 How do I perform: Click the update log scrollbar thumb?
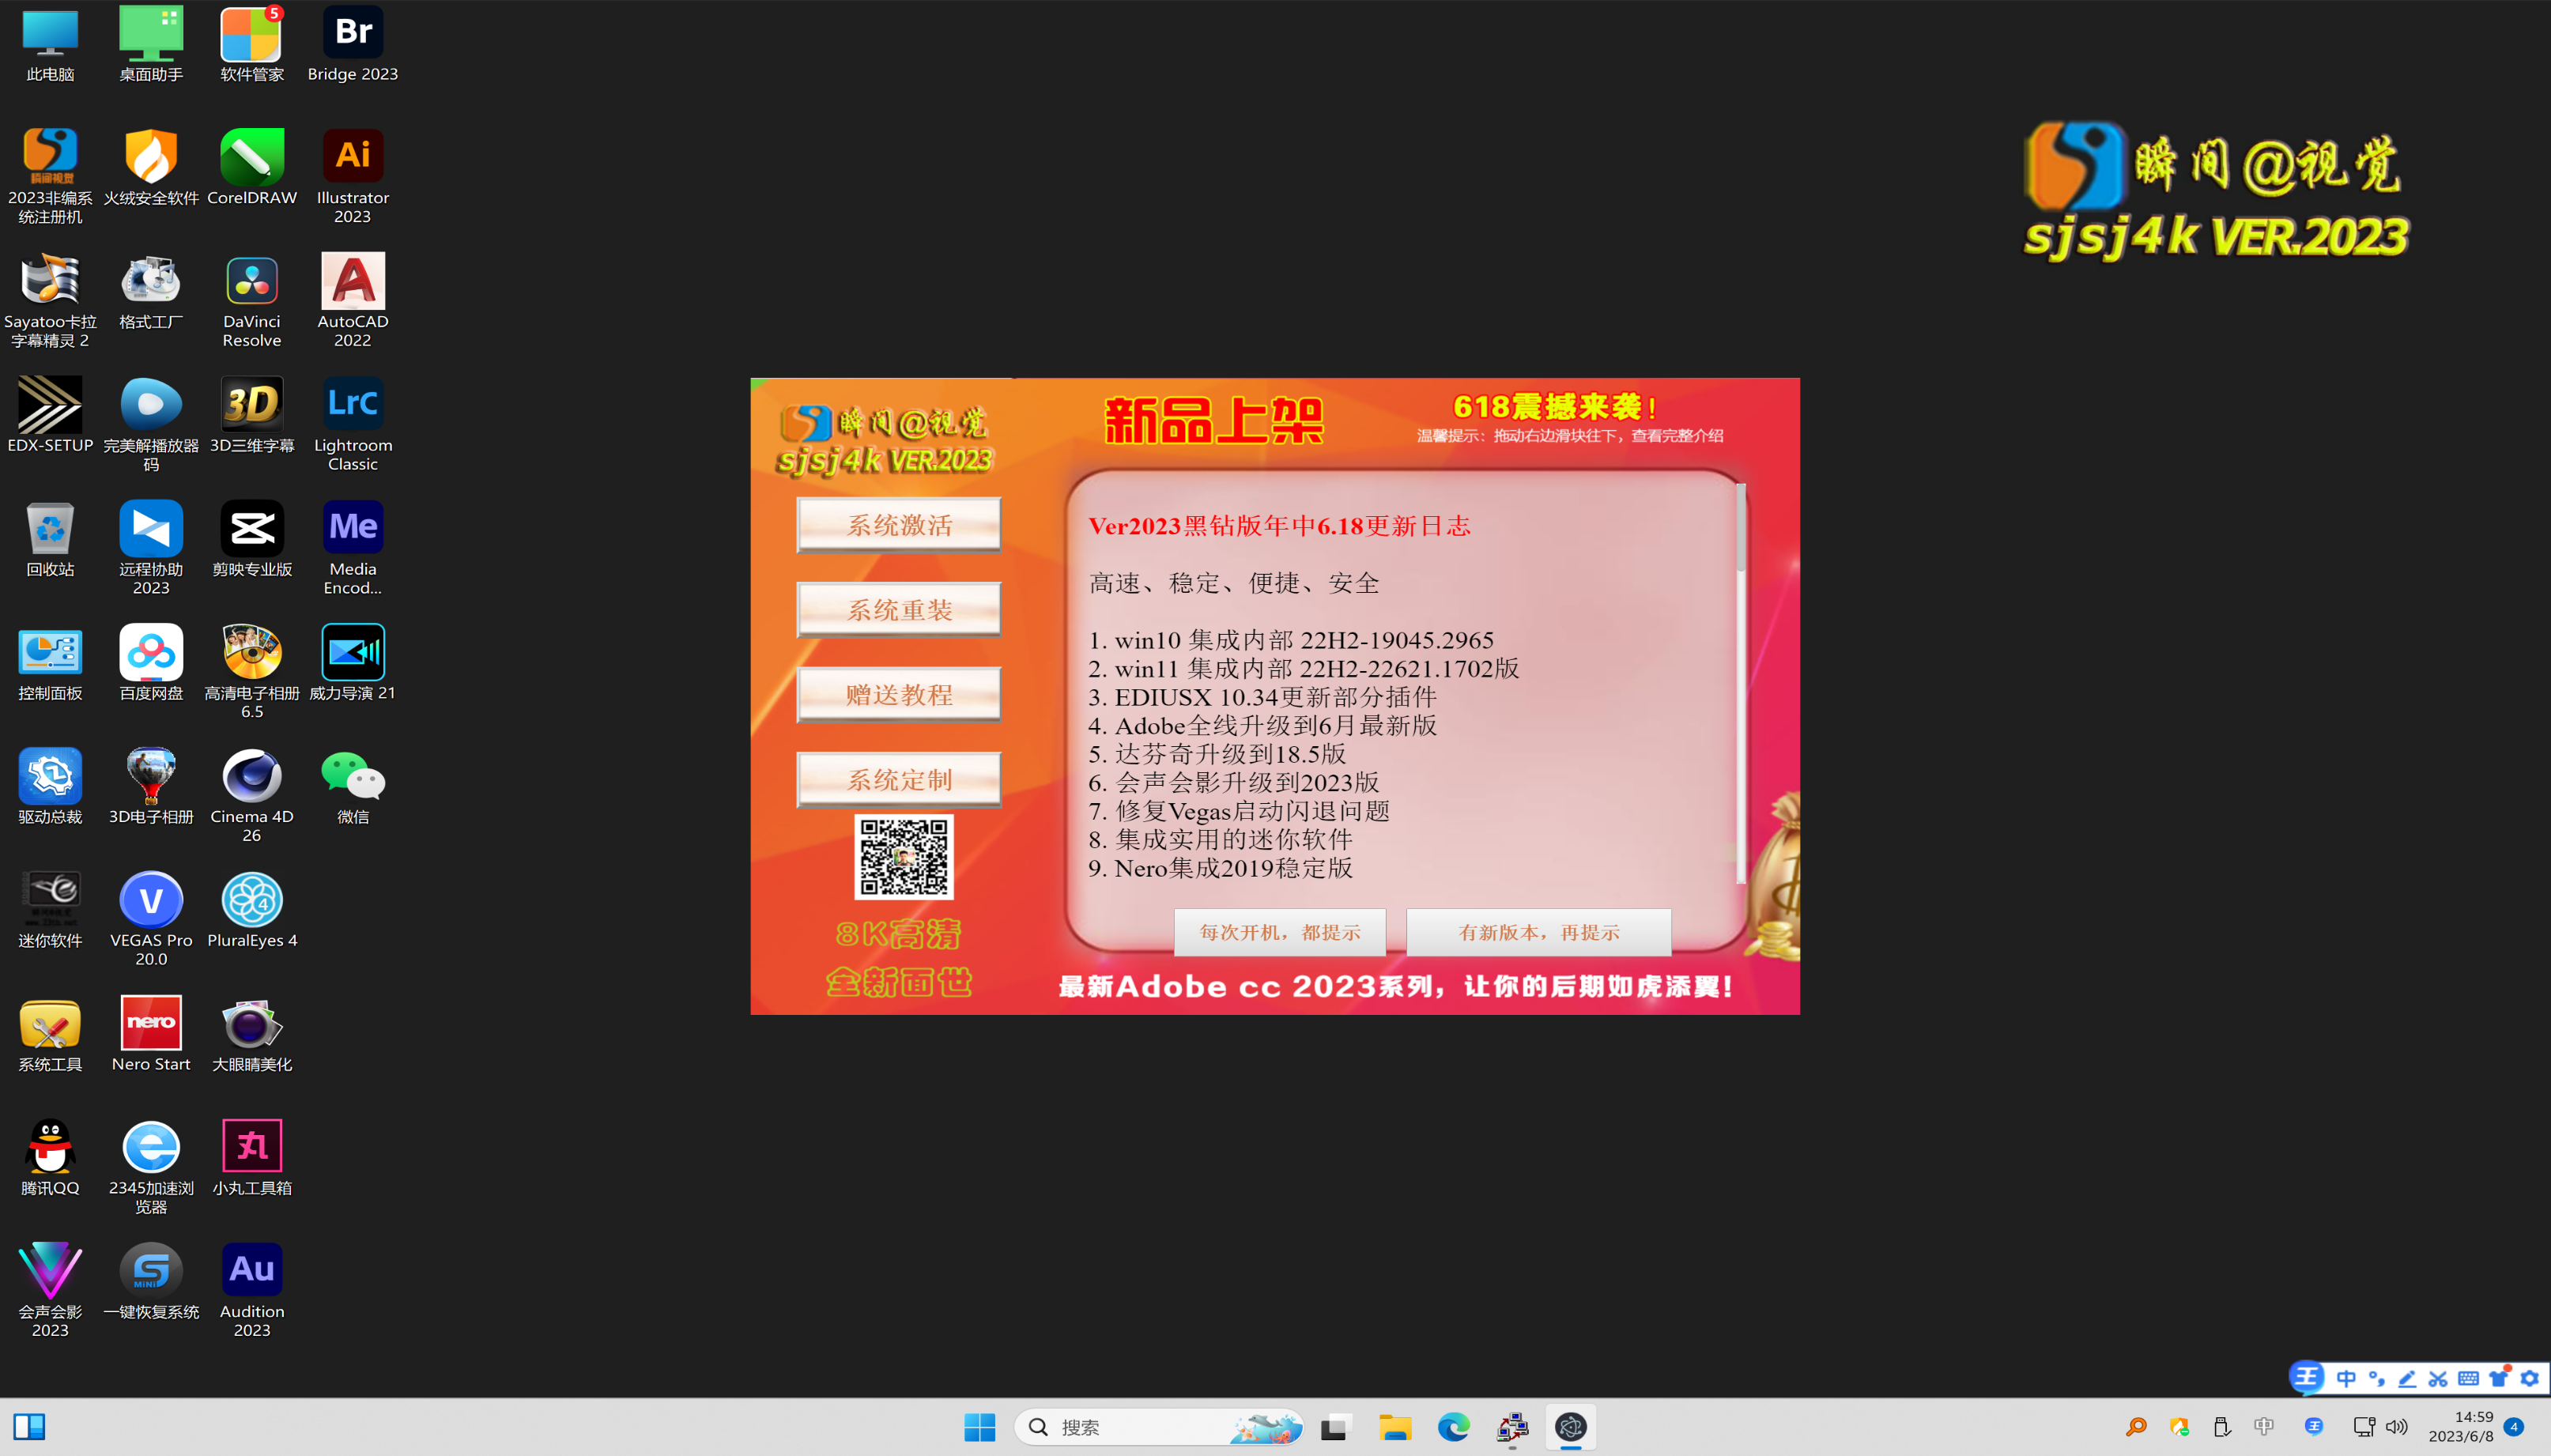1740,528
